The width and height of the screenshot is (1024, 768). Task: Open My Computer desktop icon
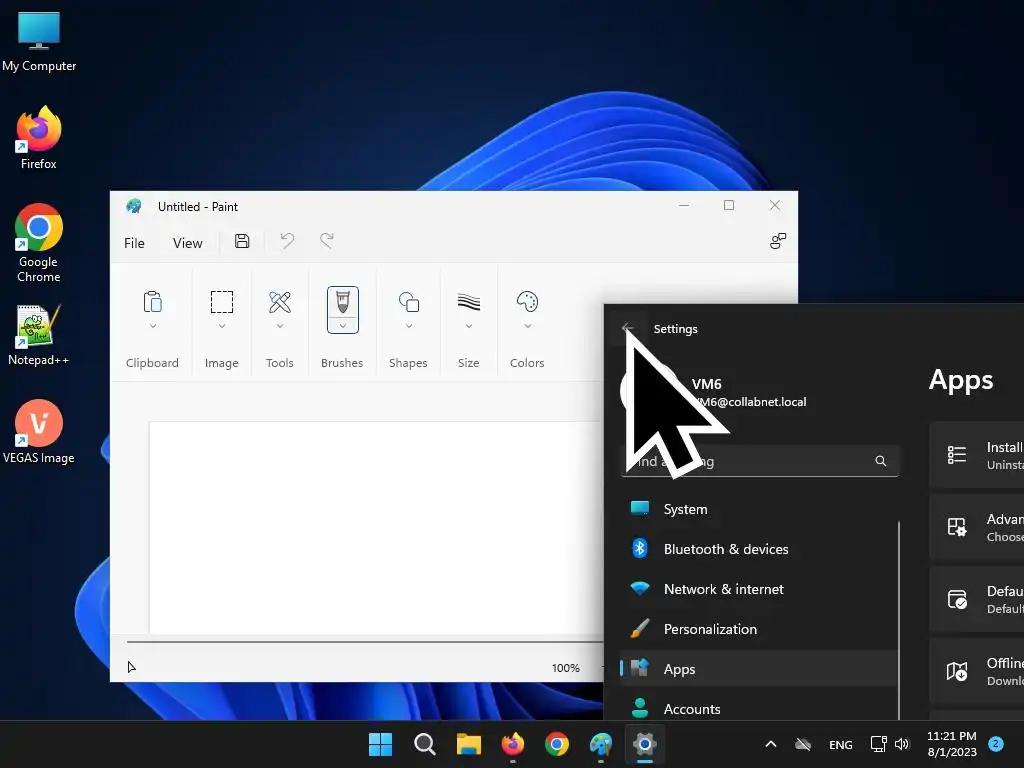tap(39, 41)
